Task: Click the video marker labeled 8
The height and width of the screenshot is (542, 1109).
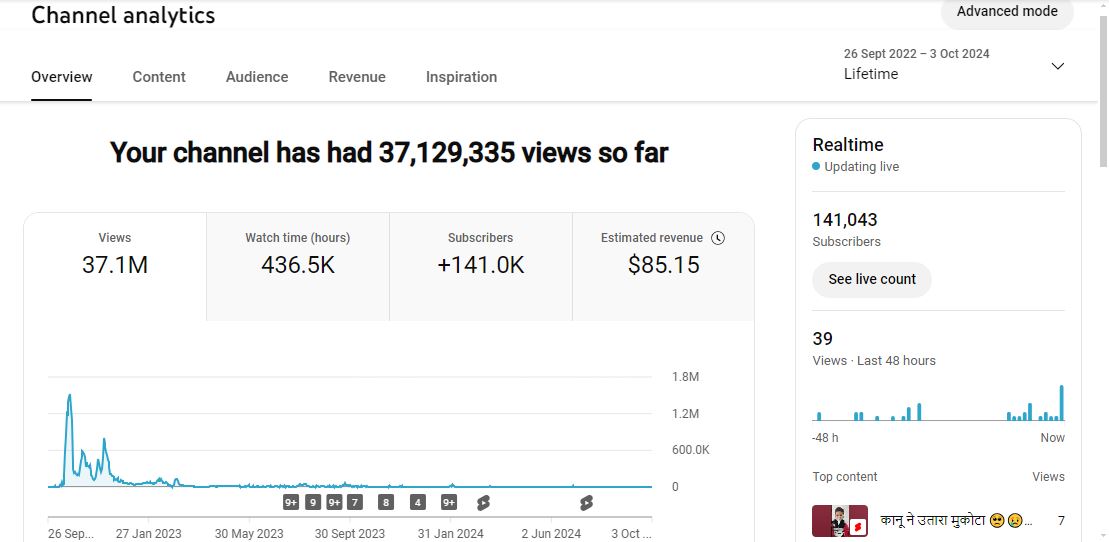Action: 386,502
